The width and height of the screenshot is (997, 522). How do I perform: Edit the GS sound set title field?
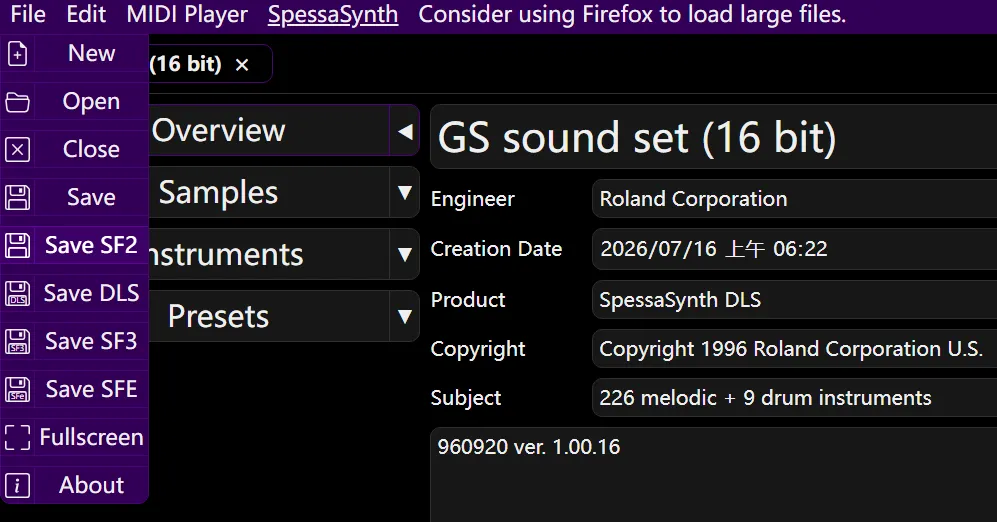click(x=713, y=137)
